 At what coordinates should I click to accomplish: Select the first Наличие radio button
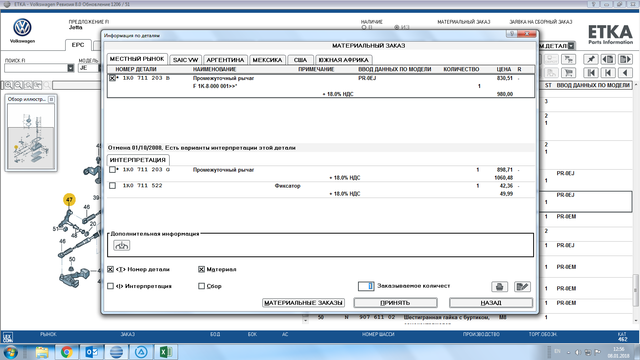tap(364, 27)
